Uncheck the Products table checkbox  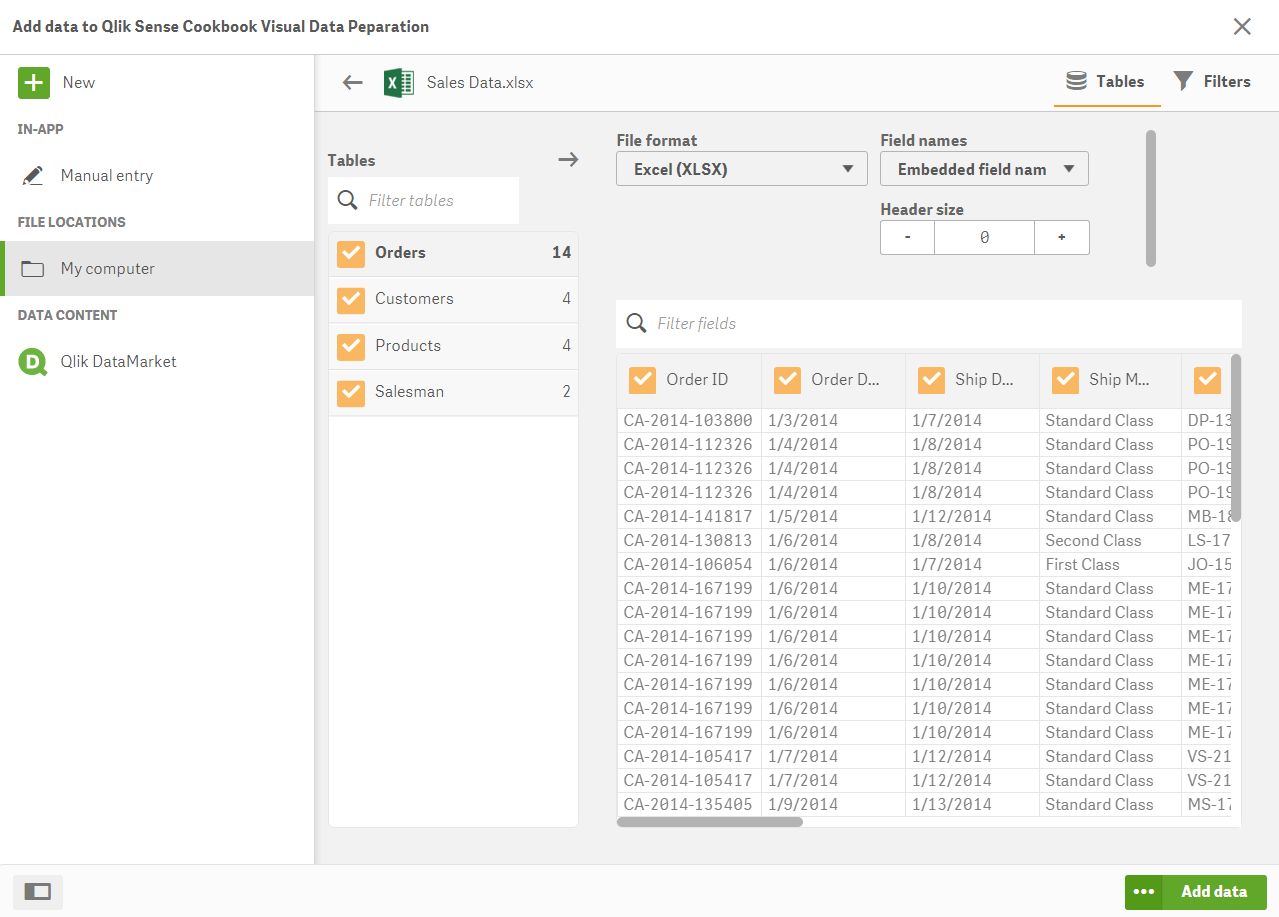tap(351, 346)
